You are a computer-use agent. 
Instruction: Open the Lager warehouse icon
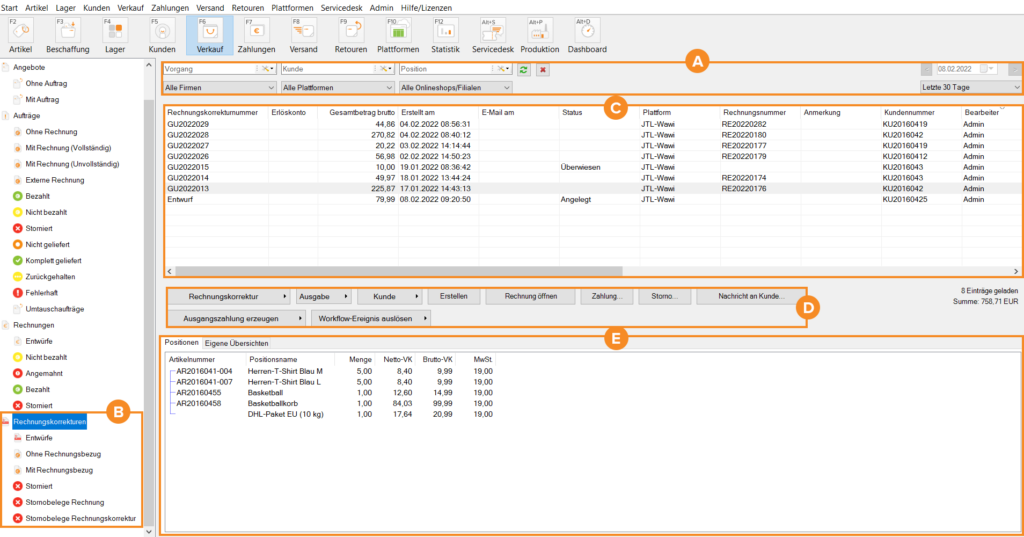click(115, 34)
